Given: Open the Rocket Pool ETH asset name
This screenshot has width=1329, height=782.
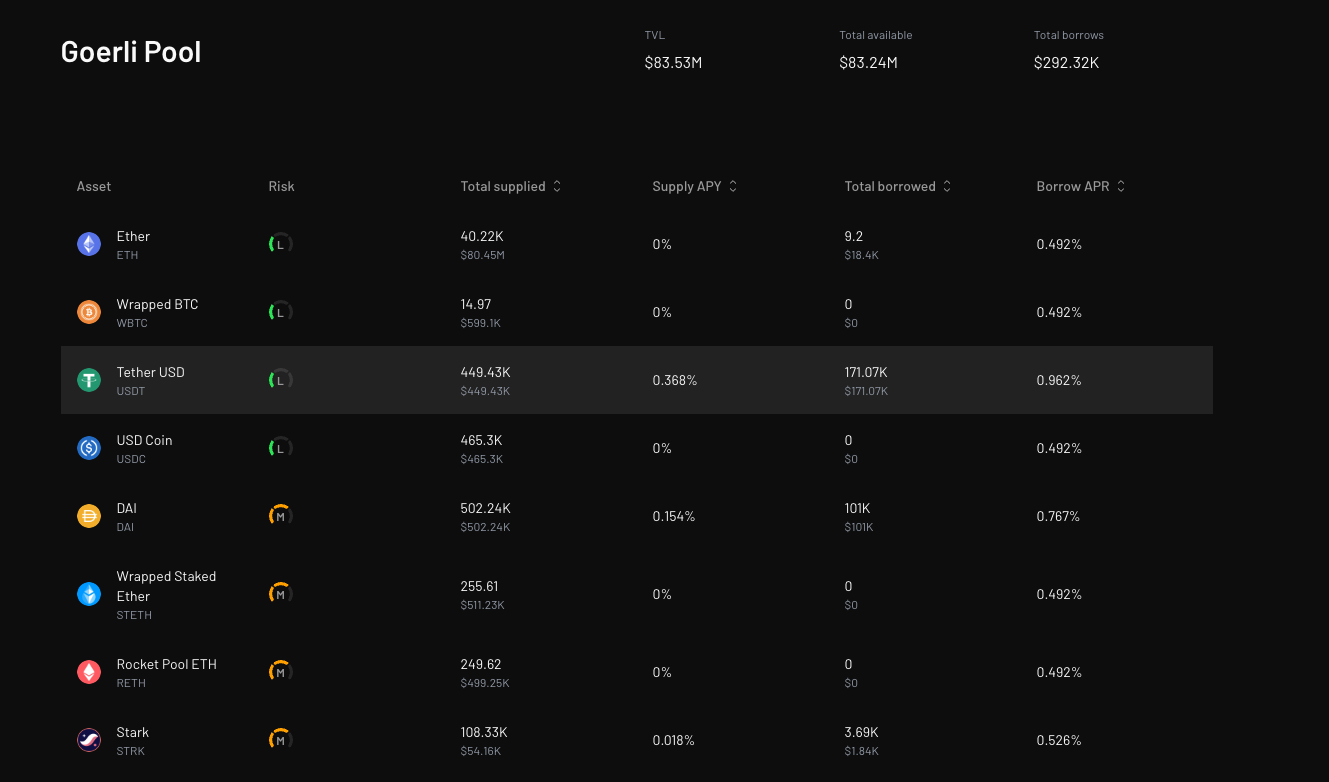Looking at the screenshot, I should (166, 664).
